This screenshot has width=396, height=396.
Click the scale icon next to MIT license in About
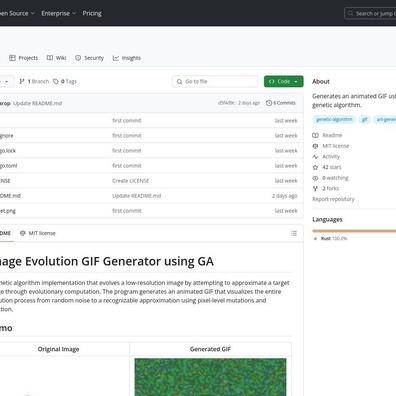point(315,146)
